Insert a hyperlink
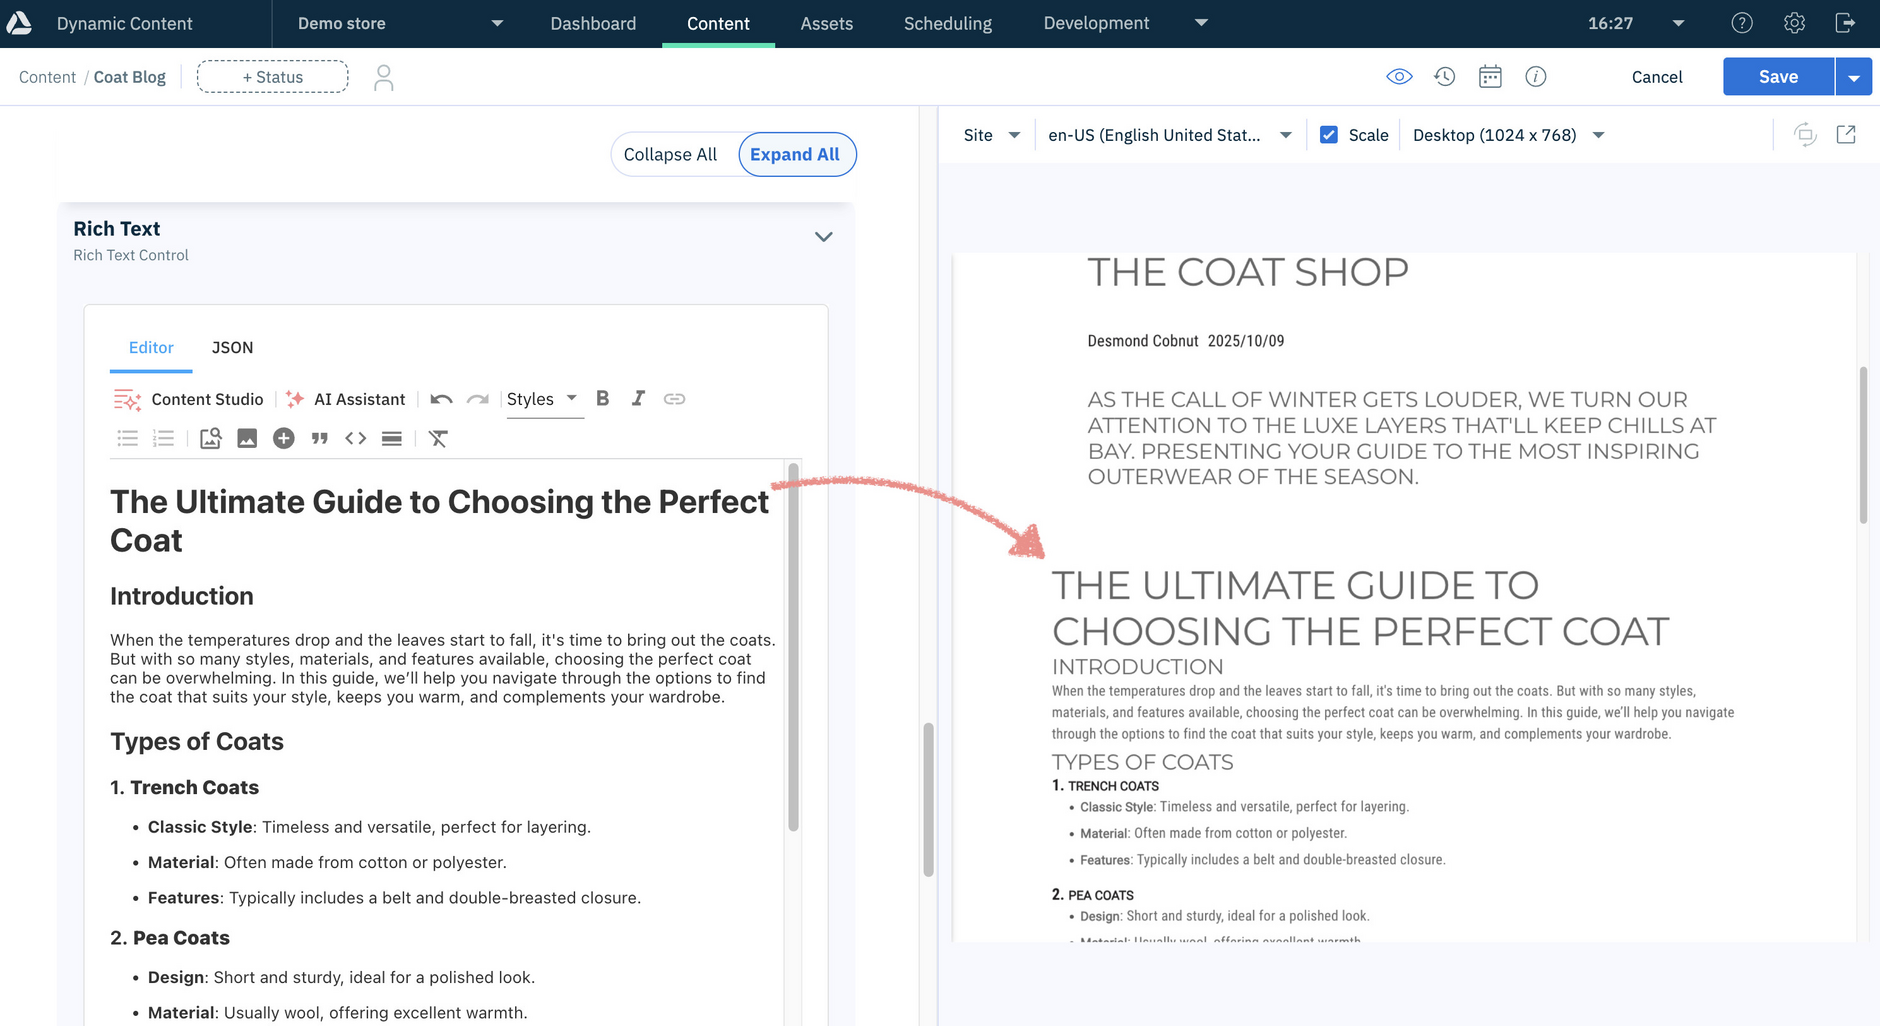 (x=675, y=399)
